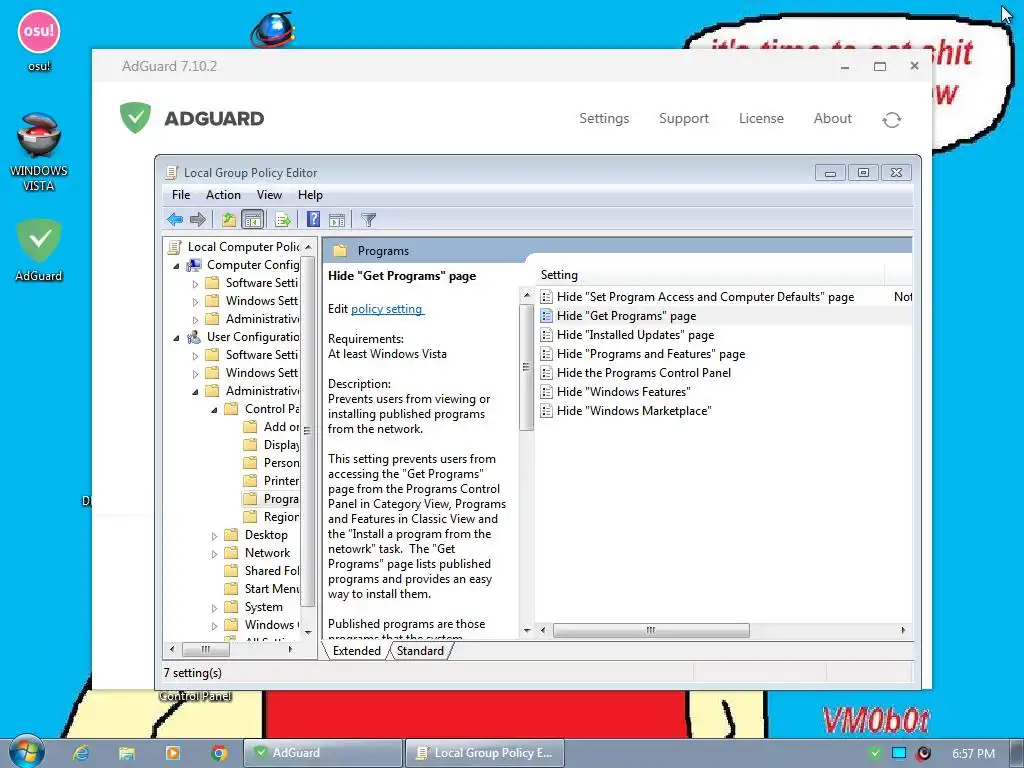Open AdGuard License section
1024x768 pixels.
761,118
